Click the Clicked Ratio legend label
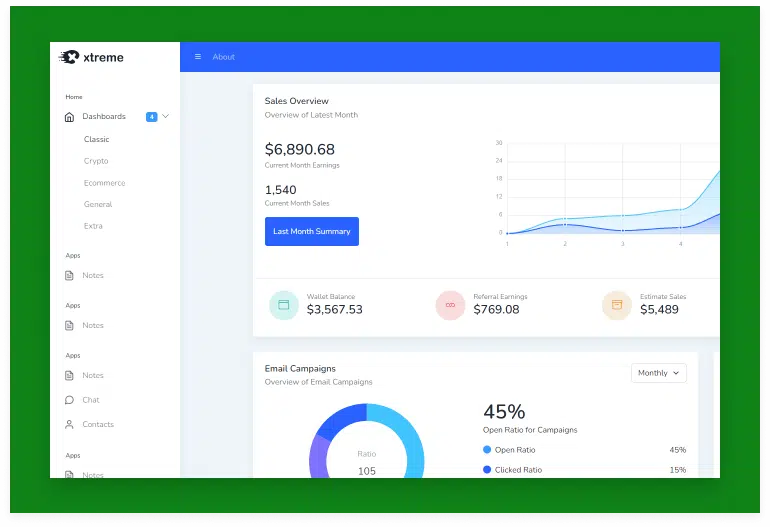This screenshot has width=770, height=527. pyautogui.click(x=518, y=470)
